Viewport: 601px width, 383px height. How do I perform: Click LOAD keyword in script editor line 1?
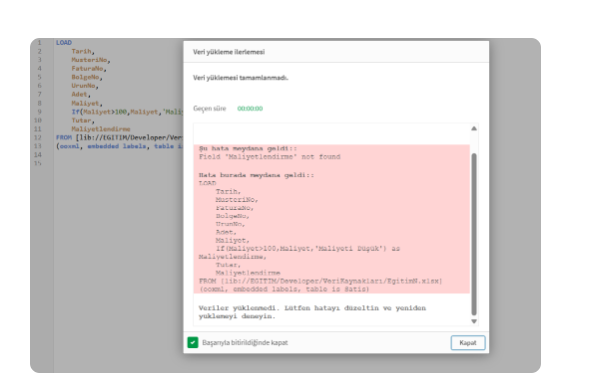pyautogui.click(x=64, y=43)
